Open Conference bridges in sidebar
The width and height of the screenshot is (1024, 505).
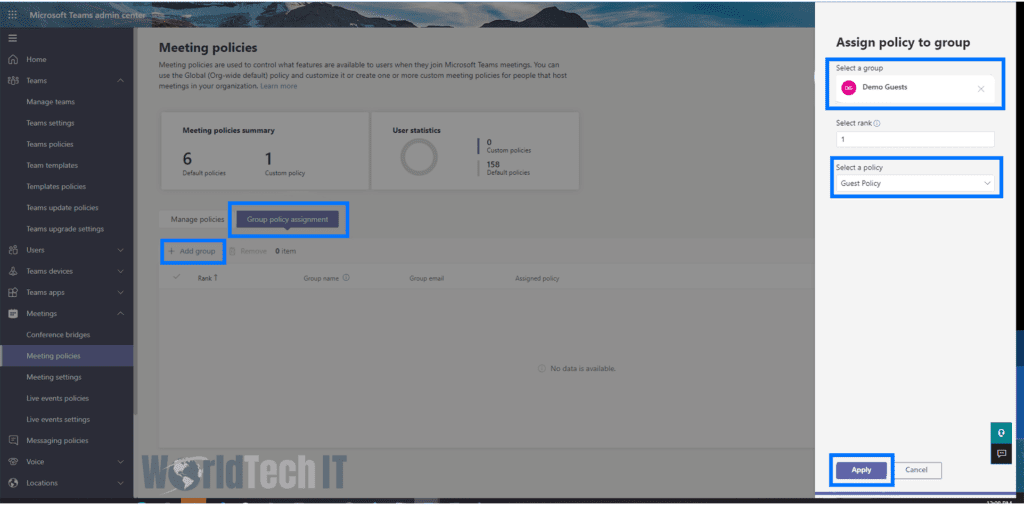pos(58,334)
